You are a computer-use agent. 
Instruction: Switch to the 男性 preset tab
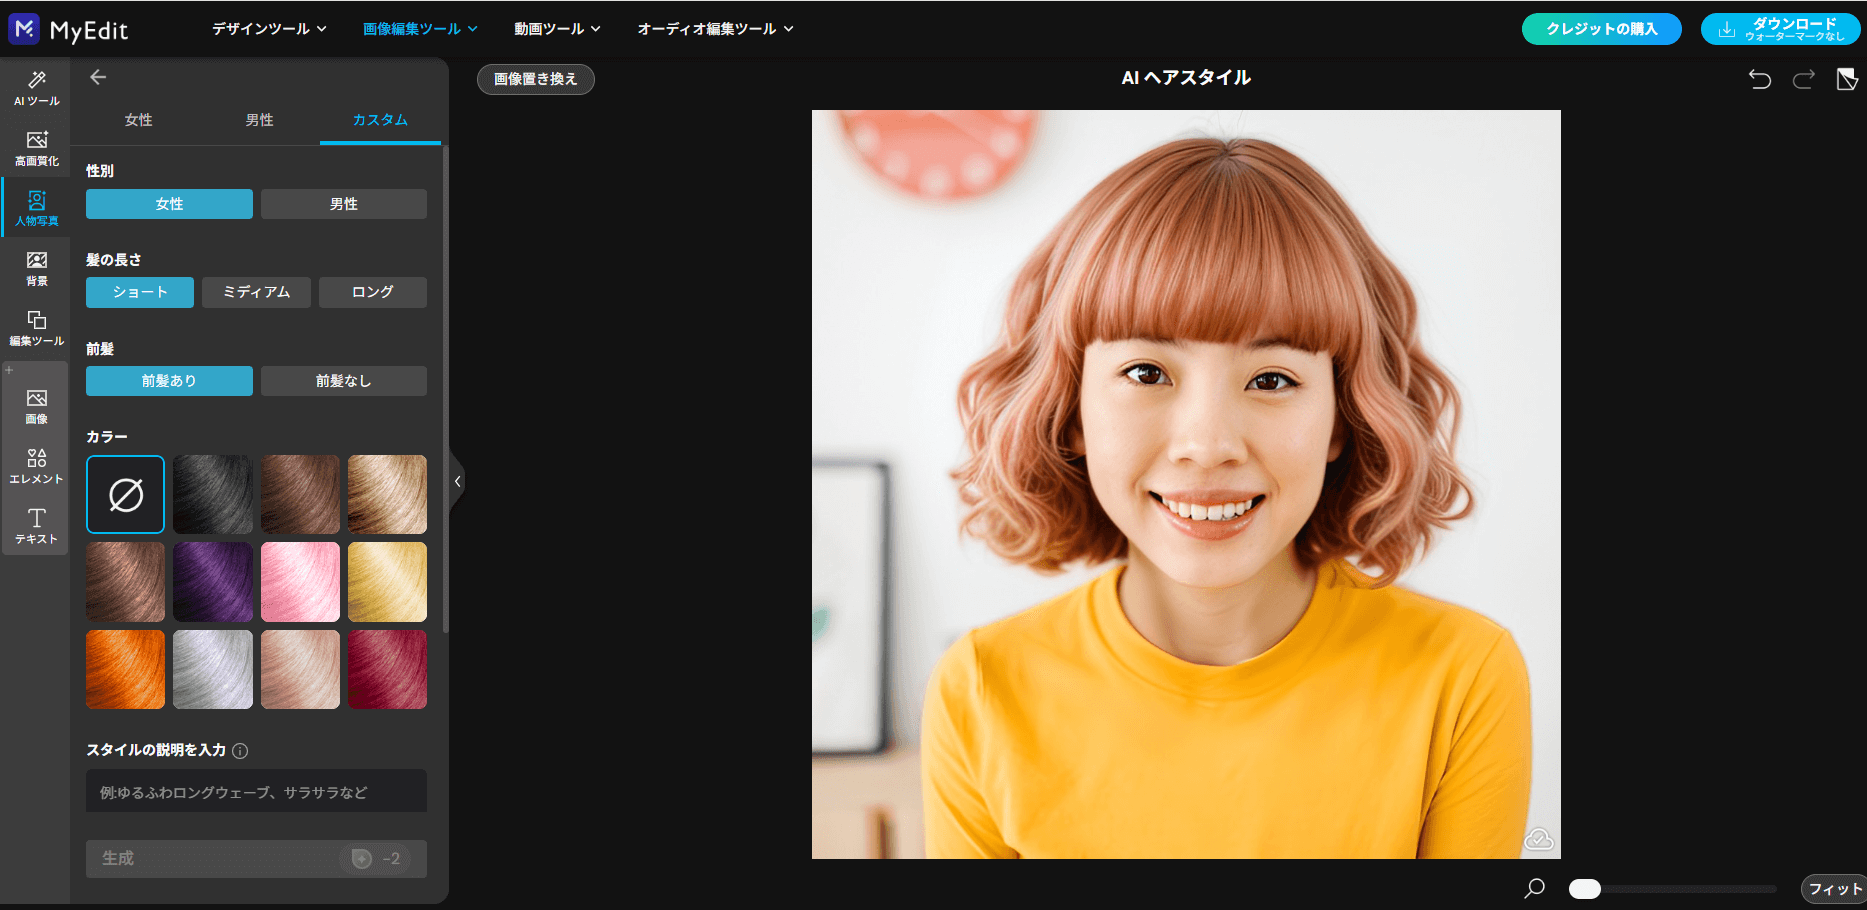(259, 120)
